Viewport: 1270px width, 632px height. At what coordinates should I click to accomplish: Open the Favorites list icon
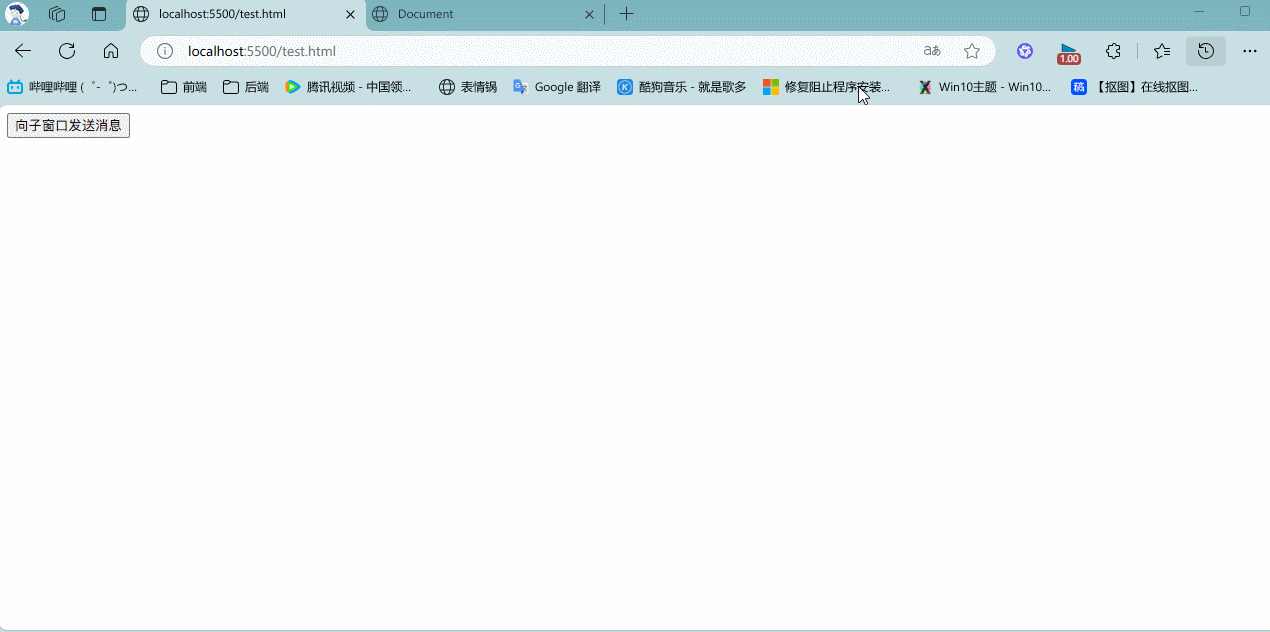click(1161, 51)
